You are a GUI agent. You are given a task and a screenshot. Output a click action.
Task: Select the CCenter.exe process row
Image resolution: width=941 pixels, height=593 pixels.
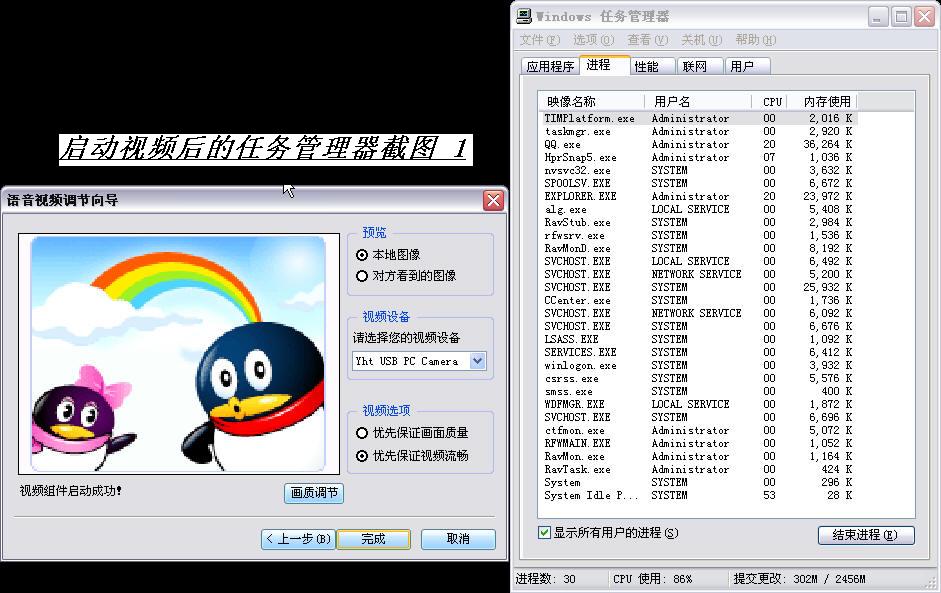[699, 301]
